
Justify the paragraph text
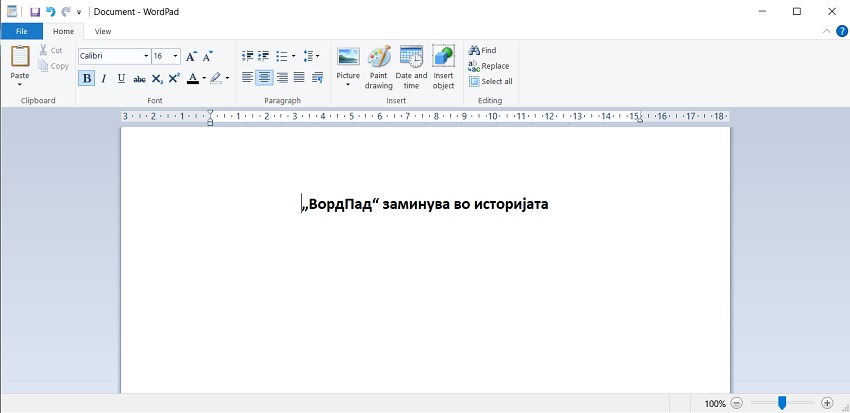coord(299,78)
